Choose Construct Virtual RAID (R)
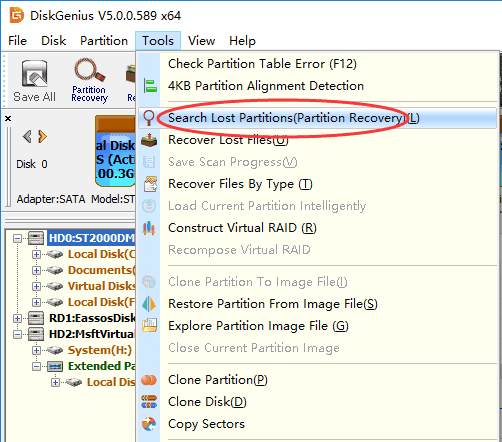Viewport: 502px width, 442px height. (x=317, y=228)
